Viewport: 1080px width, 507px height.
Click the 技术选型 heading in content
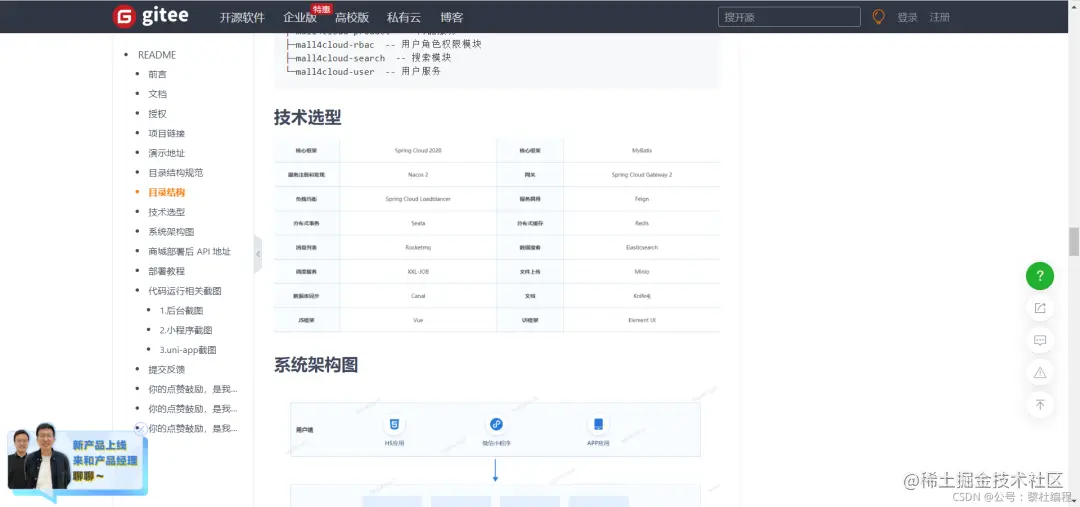click(307, 117)
